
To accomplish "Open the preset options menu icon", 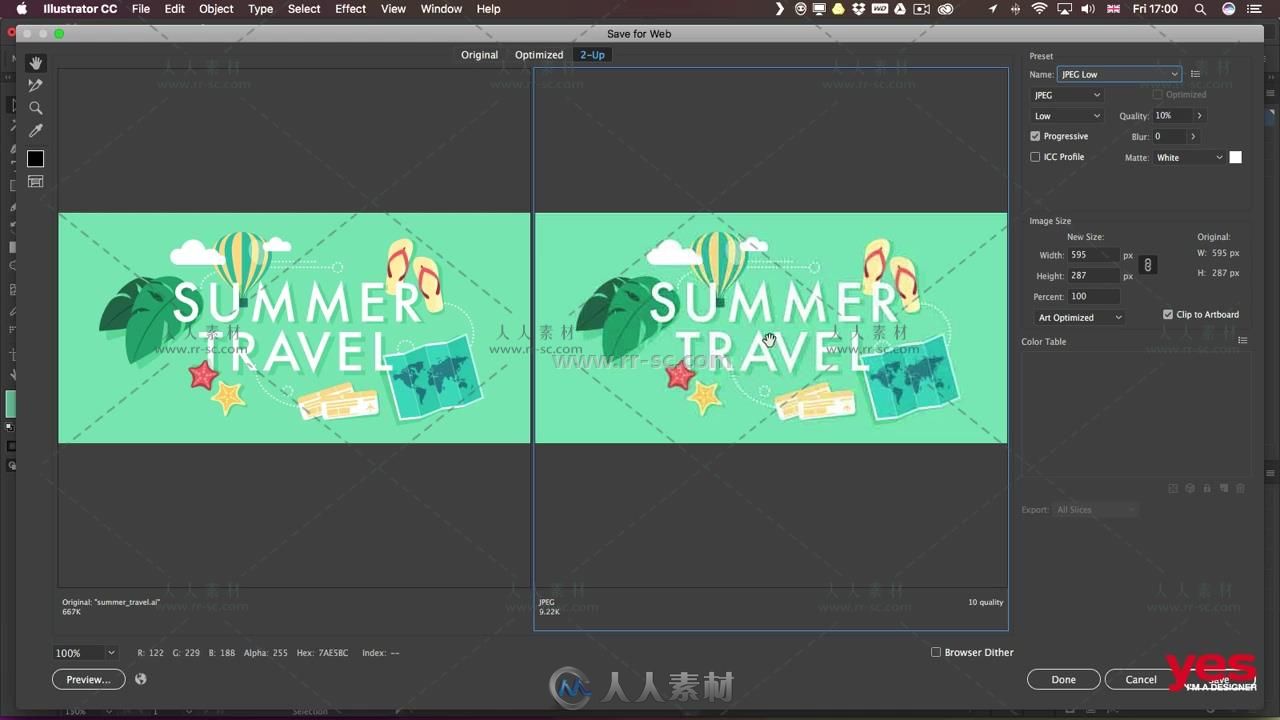I will (1195, 74).
